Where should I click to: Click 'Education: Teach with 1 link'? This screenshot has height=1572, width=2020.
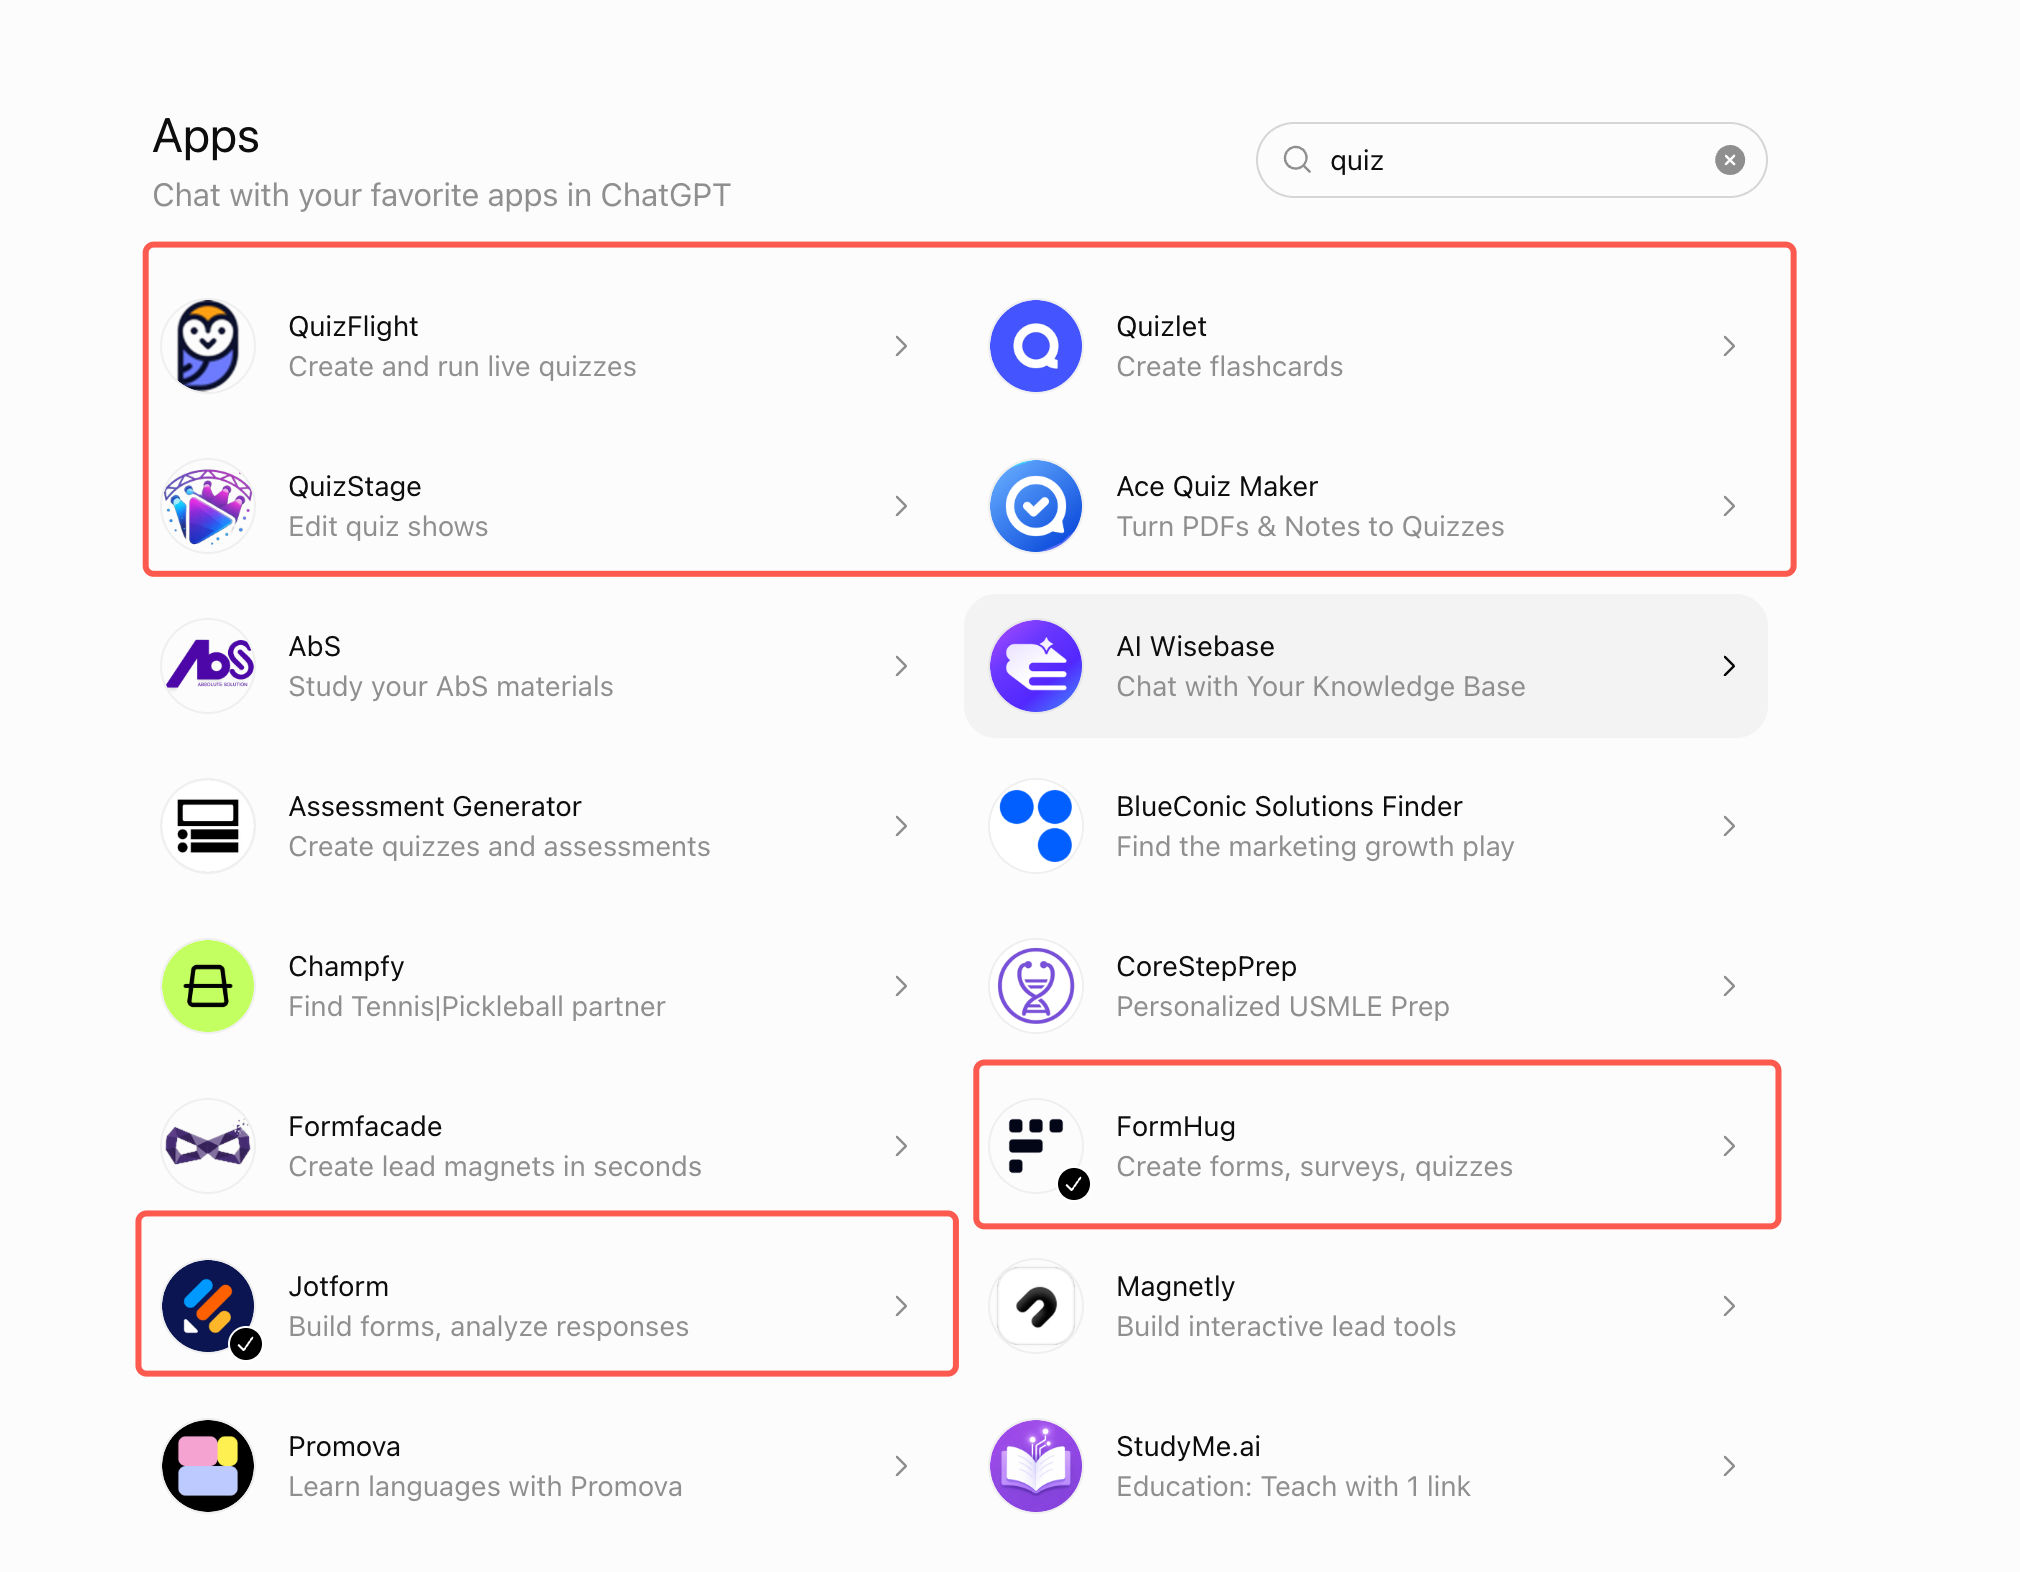pyautogui.click(x=1293, y=1486)
